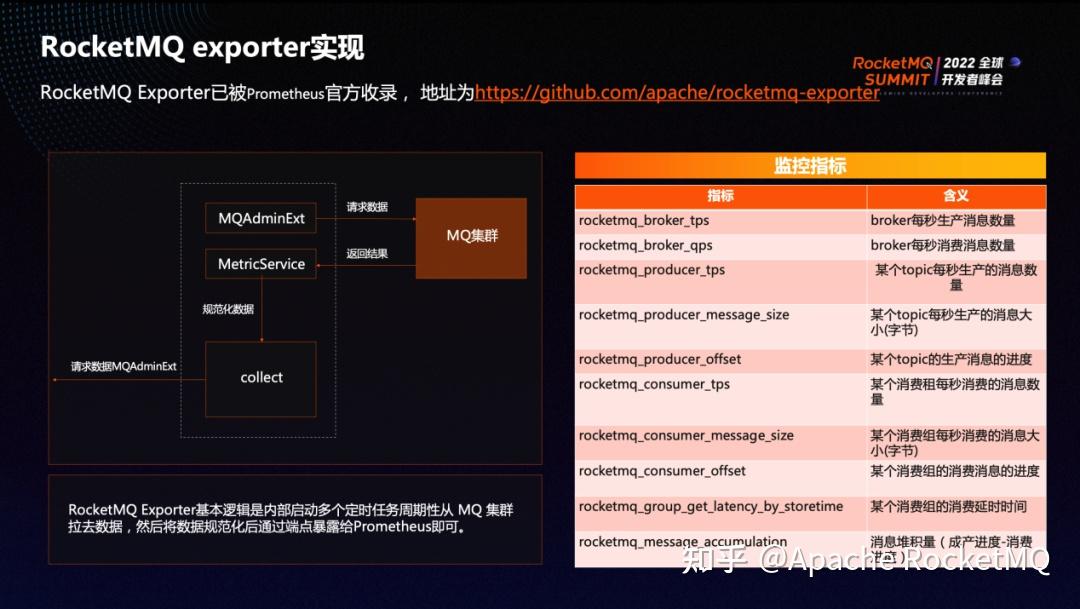This screenshot has height=609, width=1080.
Task: Select the MetricService component box
Action: pos(260,264)
